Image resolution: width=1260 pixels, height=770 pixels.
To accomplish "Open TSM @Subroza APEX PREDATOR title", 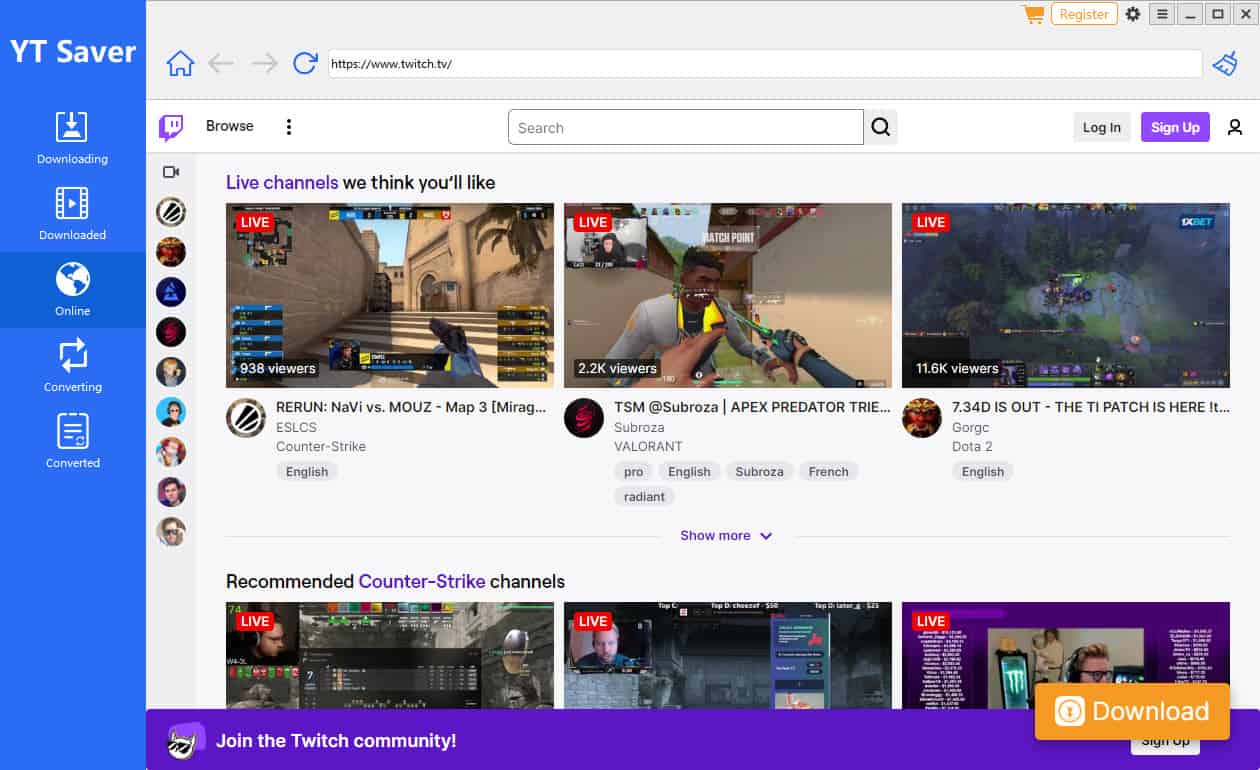I will point(752,407).
